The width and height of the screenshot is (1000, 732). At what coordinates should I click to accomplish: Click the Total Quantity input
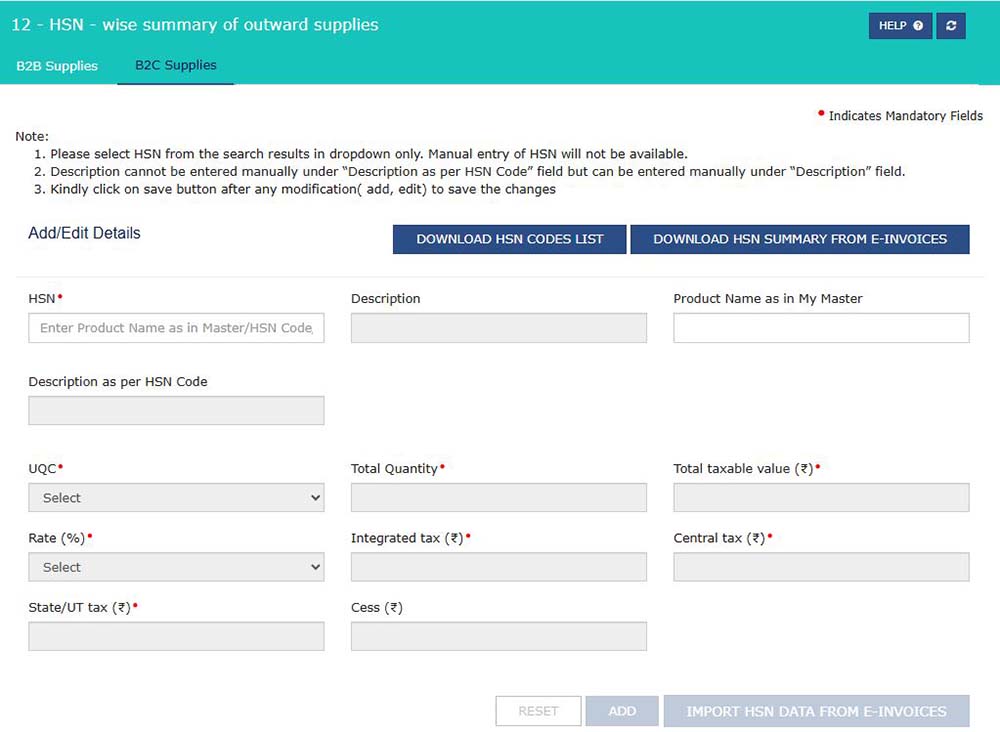(x=498, y=498)
